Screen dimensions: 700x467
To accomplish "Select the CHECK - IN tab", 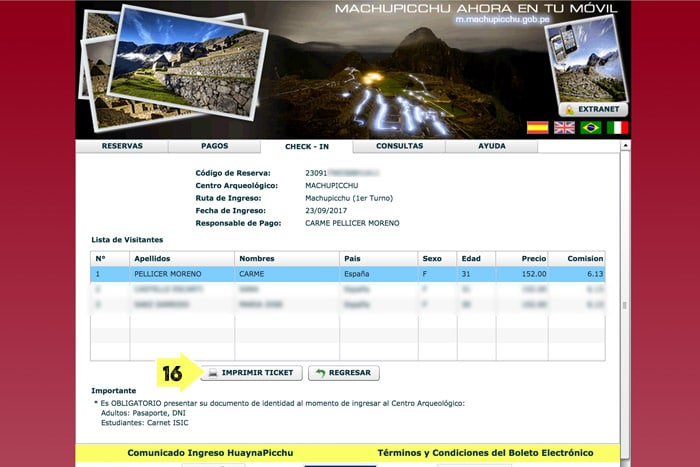I will point(307,146).
